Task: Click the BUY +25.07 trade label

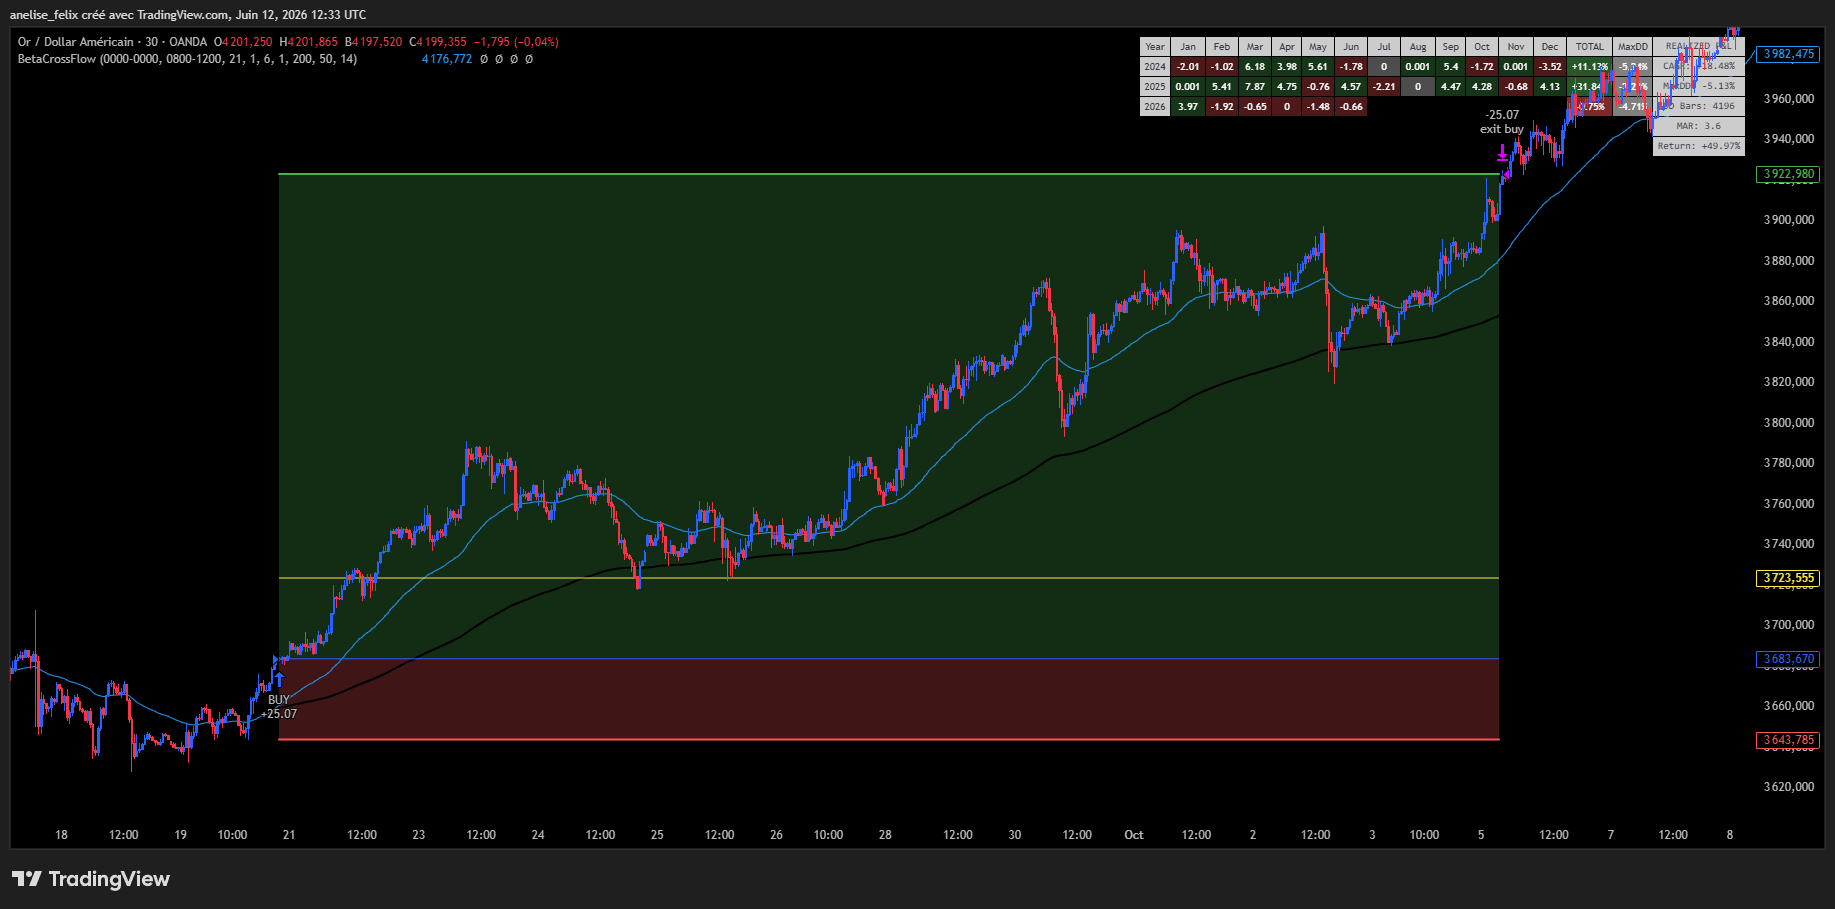Action: [x=279, y=707]
